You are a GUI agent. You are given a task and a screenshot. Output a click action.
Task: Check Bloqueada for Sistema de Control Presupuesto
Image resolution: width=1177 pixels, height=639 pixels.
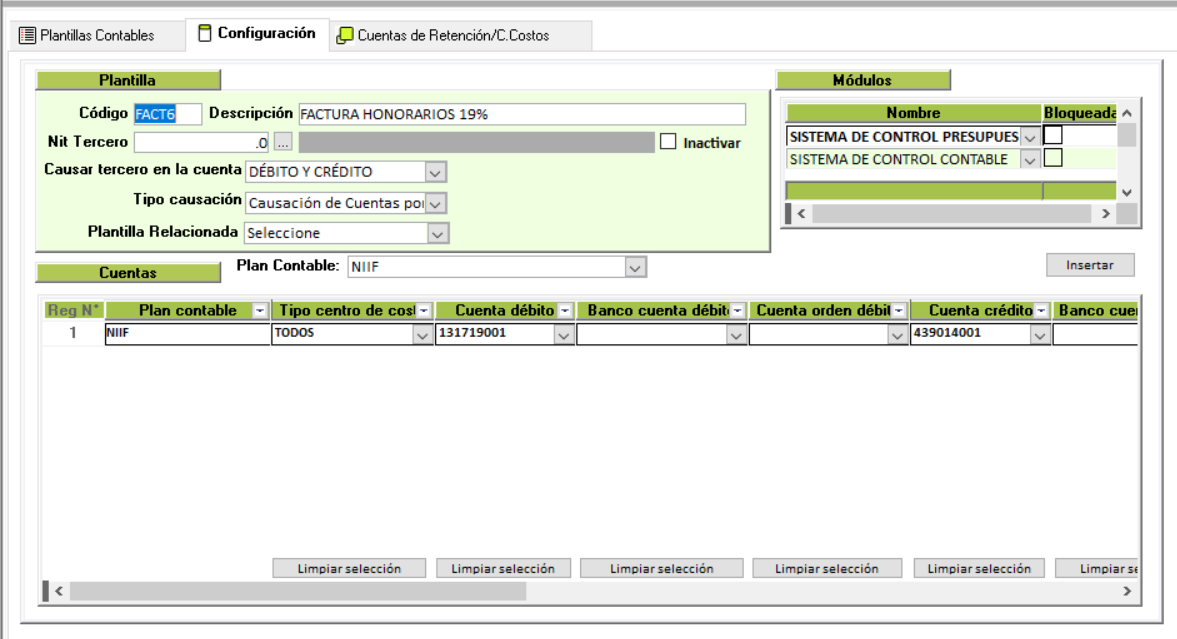(x=1052, y=135)
